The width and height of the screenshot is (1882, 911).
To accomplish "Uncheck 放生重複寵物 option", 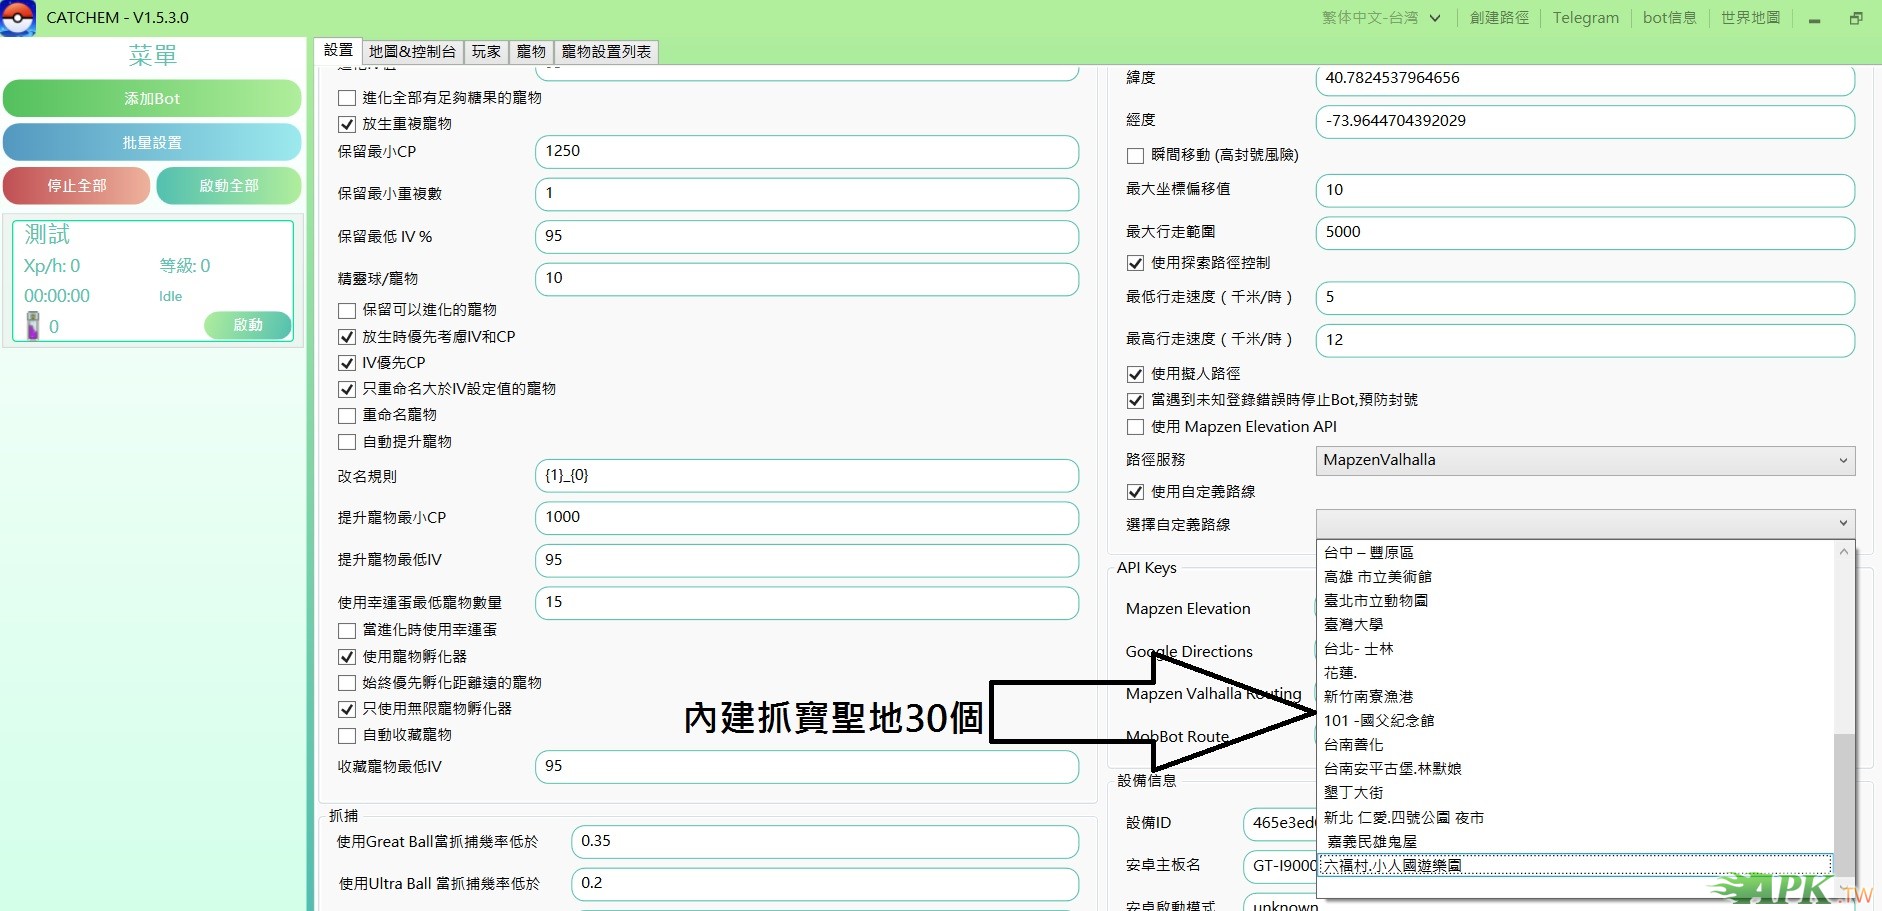I will point(347,124).
